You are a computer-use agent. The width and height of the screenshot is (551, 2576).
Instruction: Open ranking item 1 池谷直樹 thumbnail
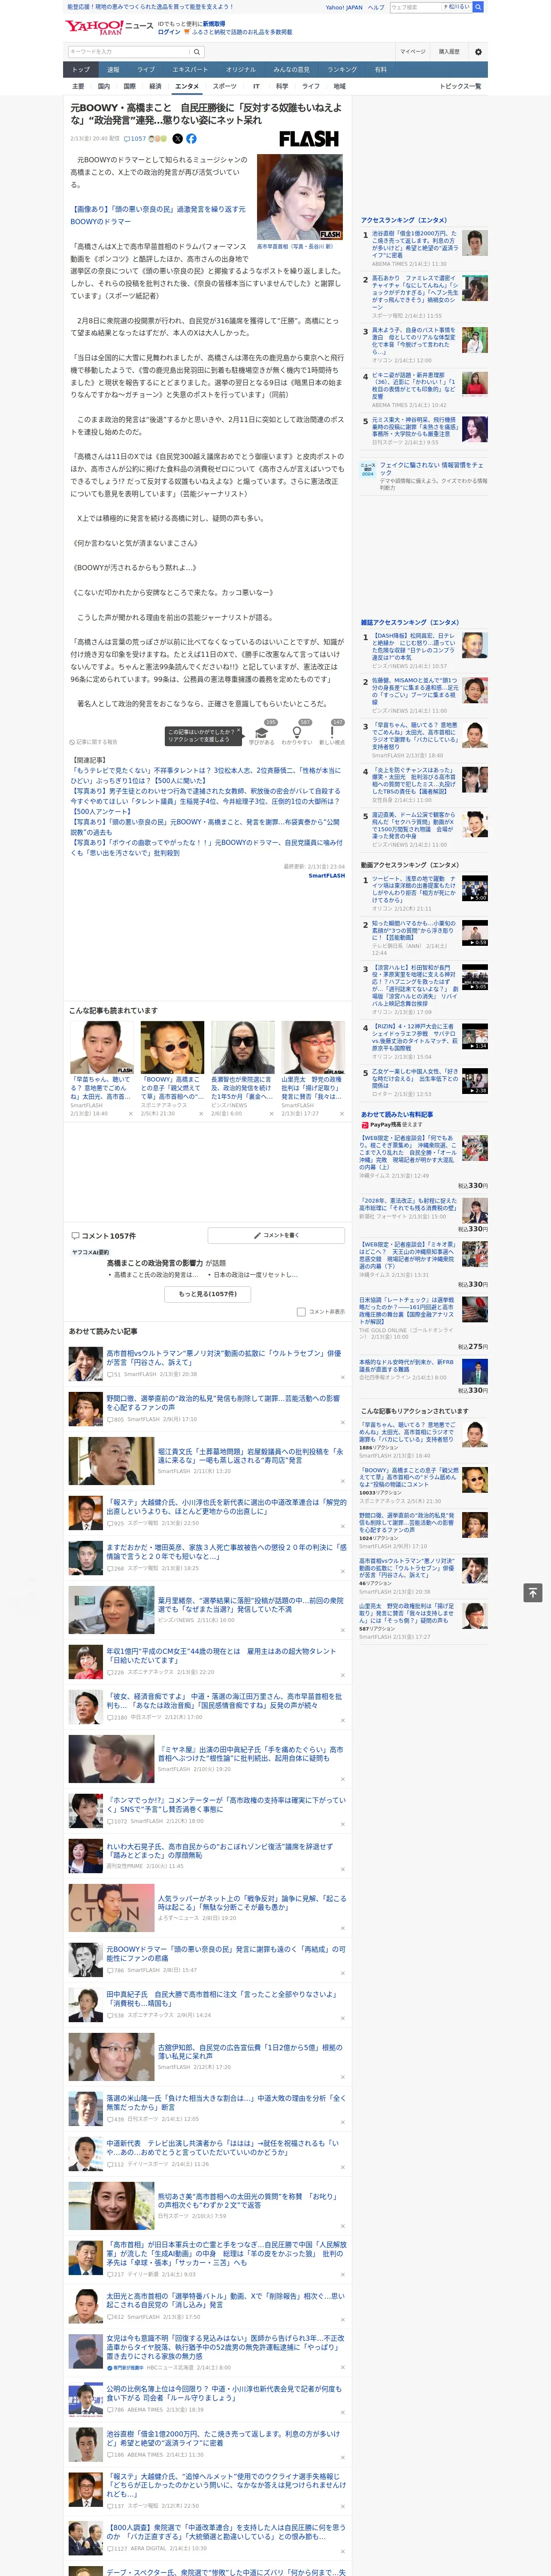coord(476,243)
